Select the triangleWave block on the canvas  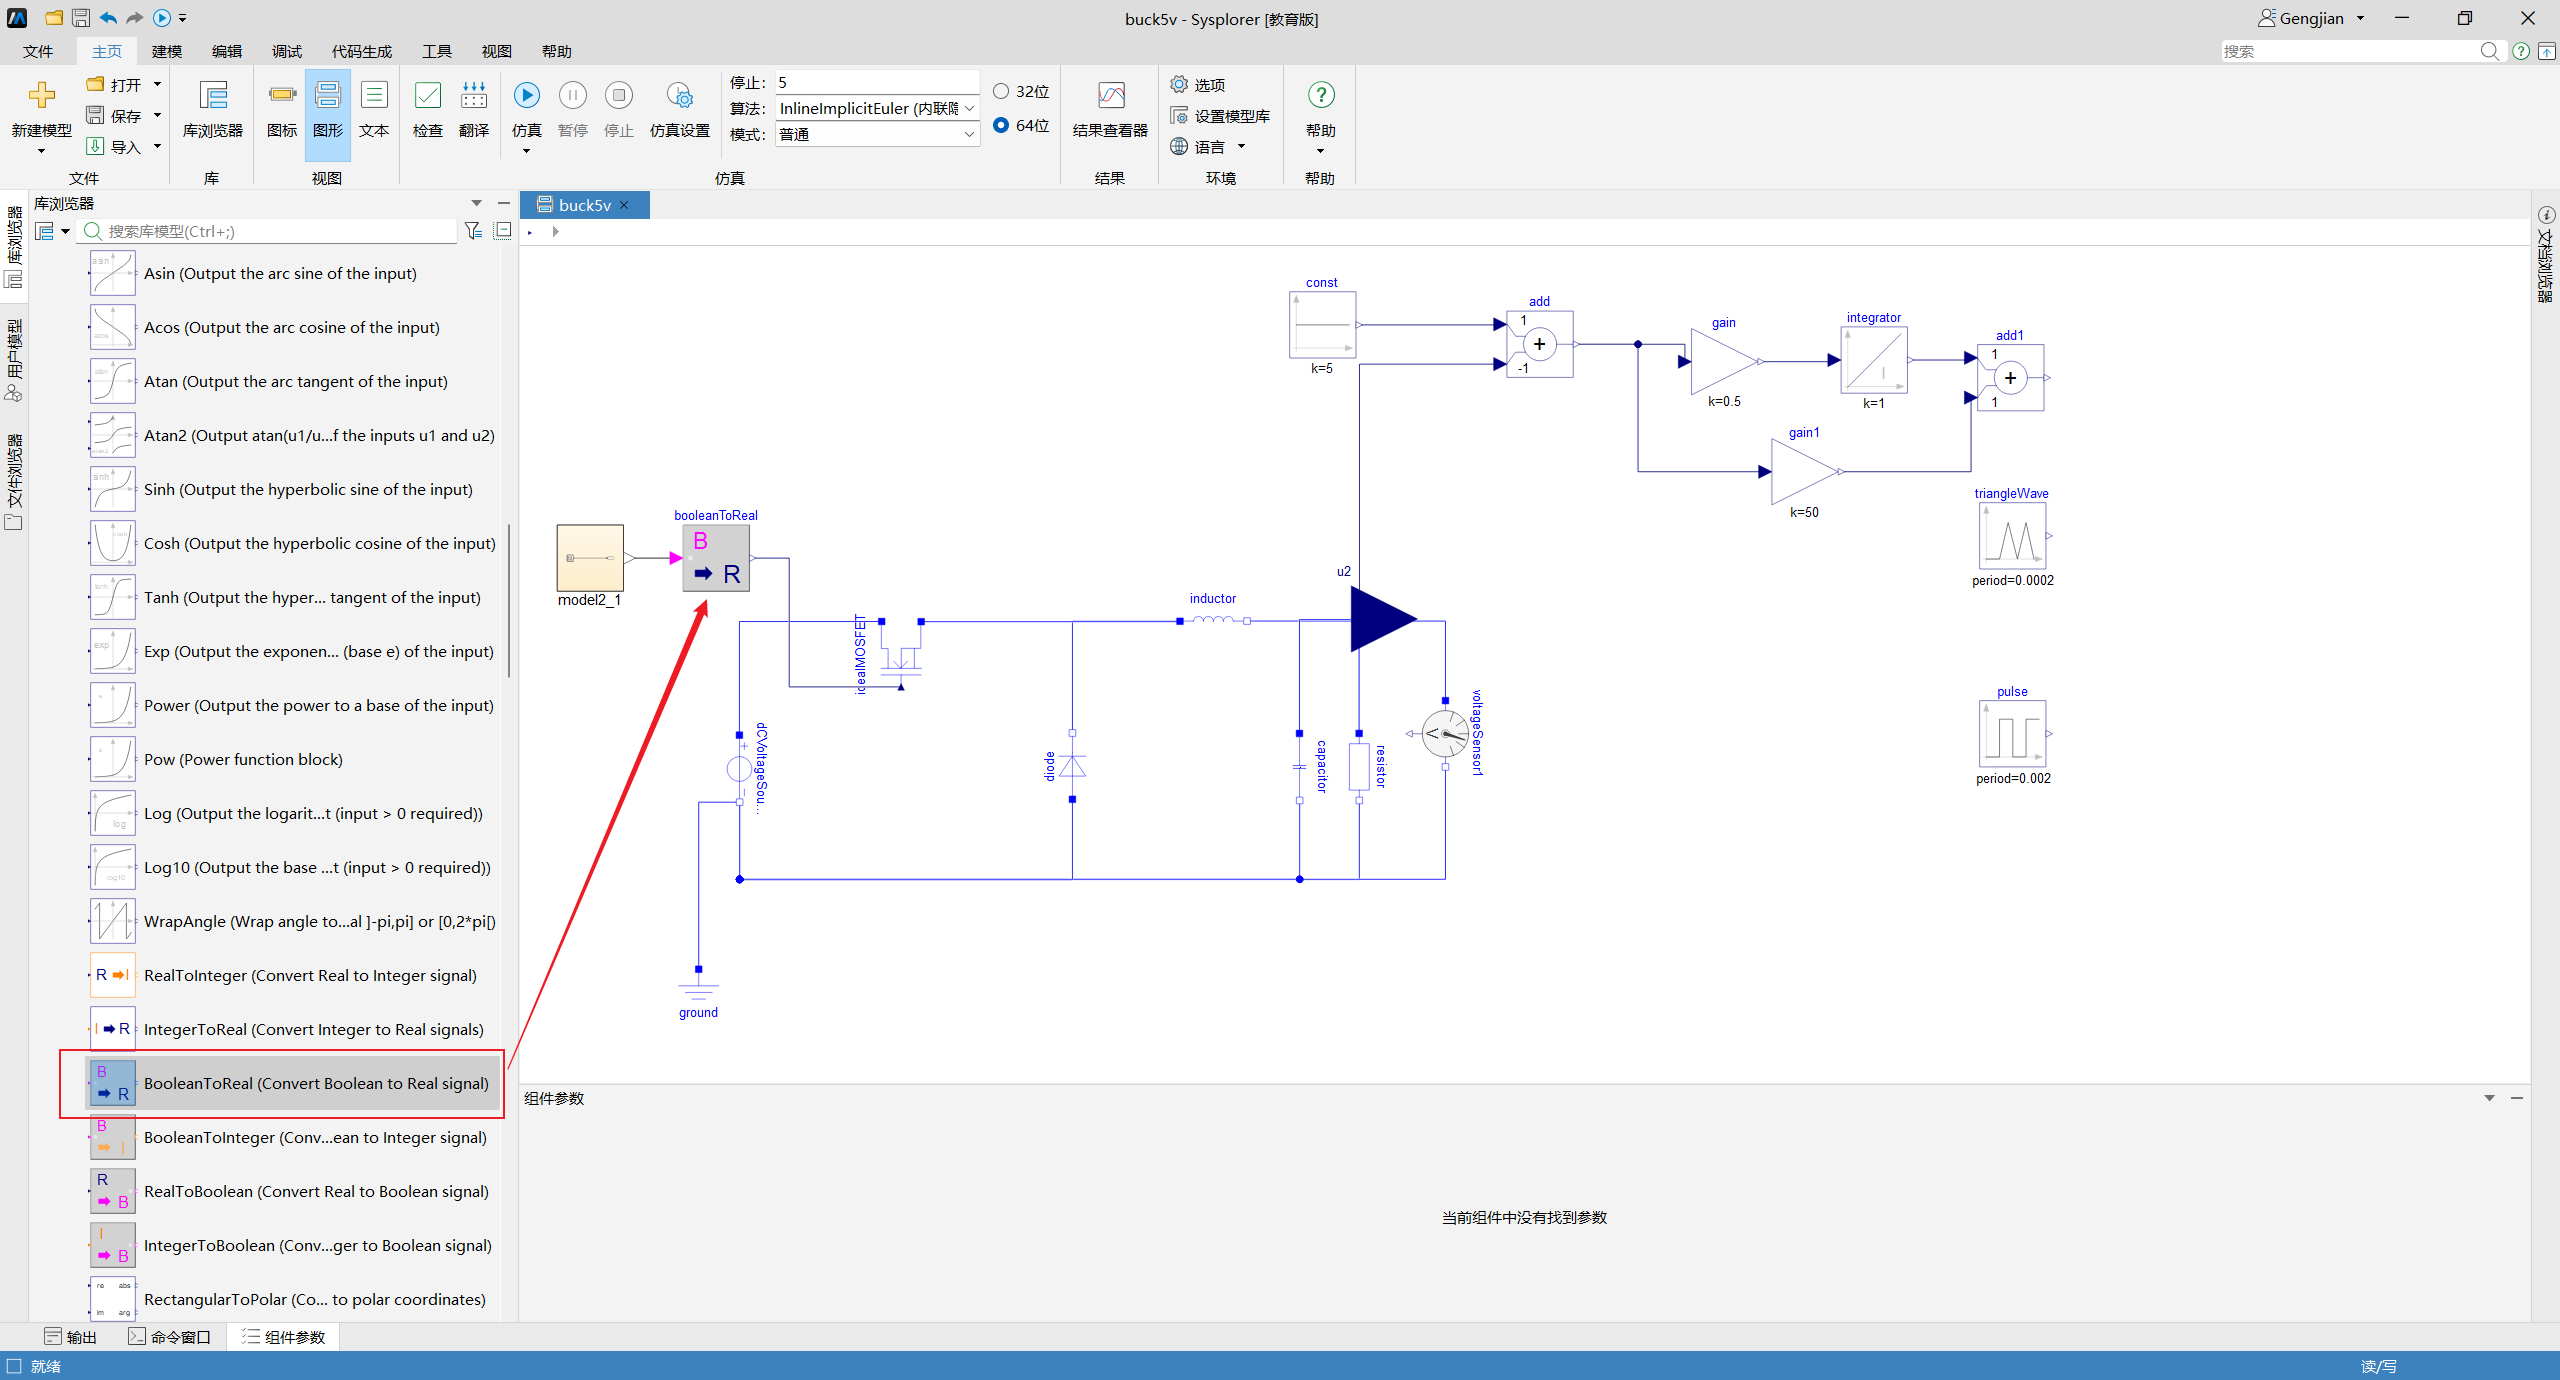pos(2013,536)
